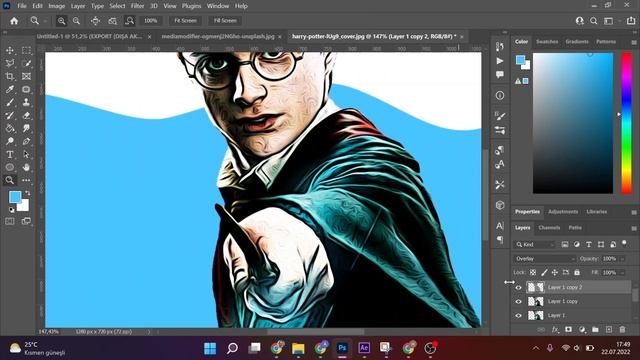Go to Photoshop Home screen
This screenshot has width=640, height=360.
[x=14, y=21]
